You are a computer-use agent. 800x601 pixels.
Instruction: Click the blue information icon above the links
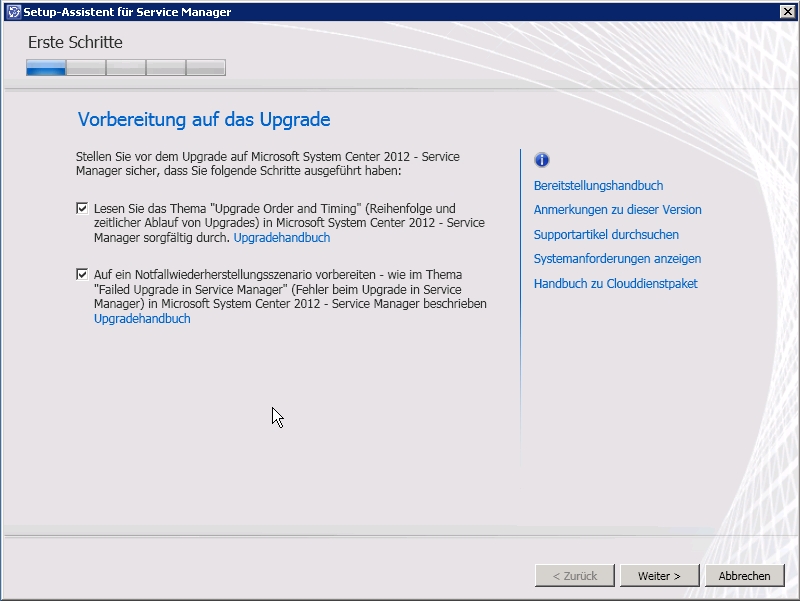coord(542,160)
